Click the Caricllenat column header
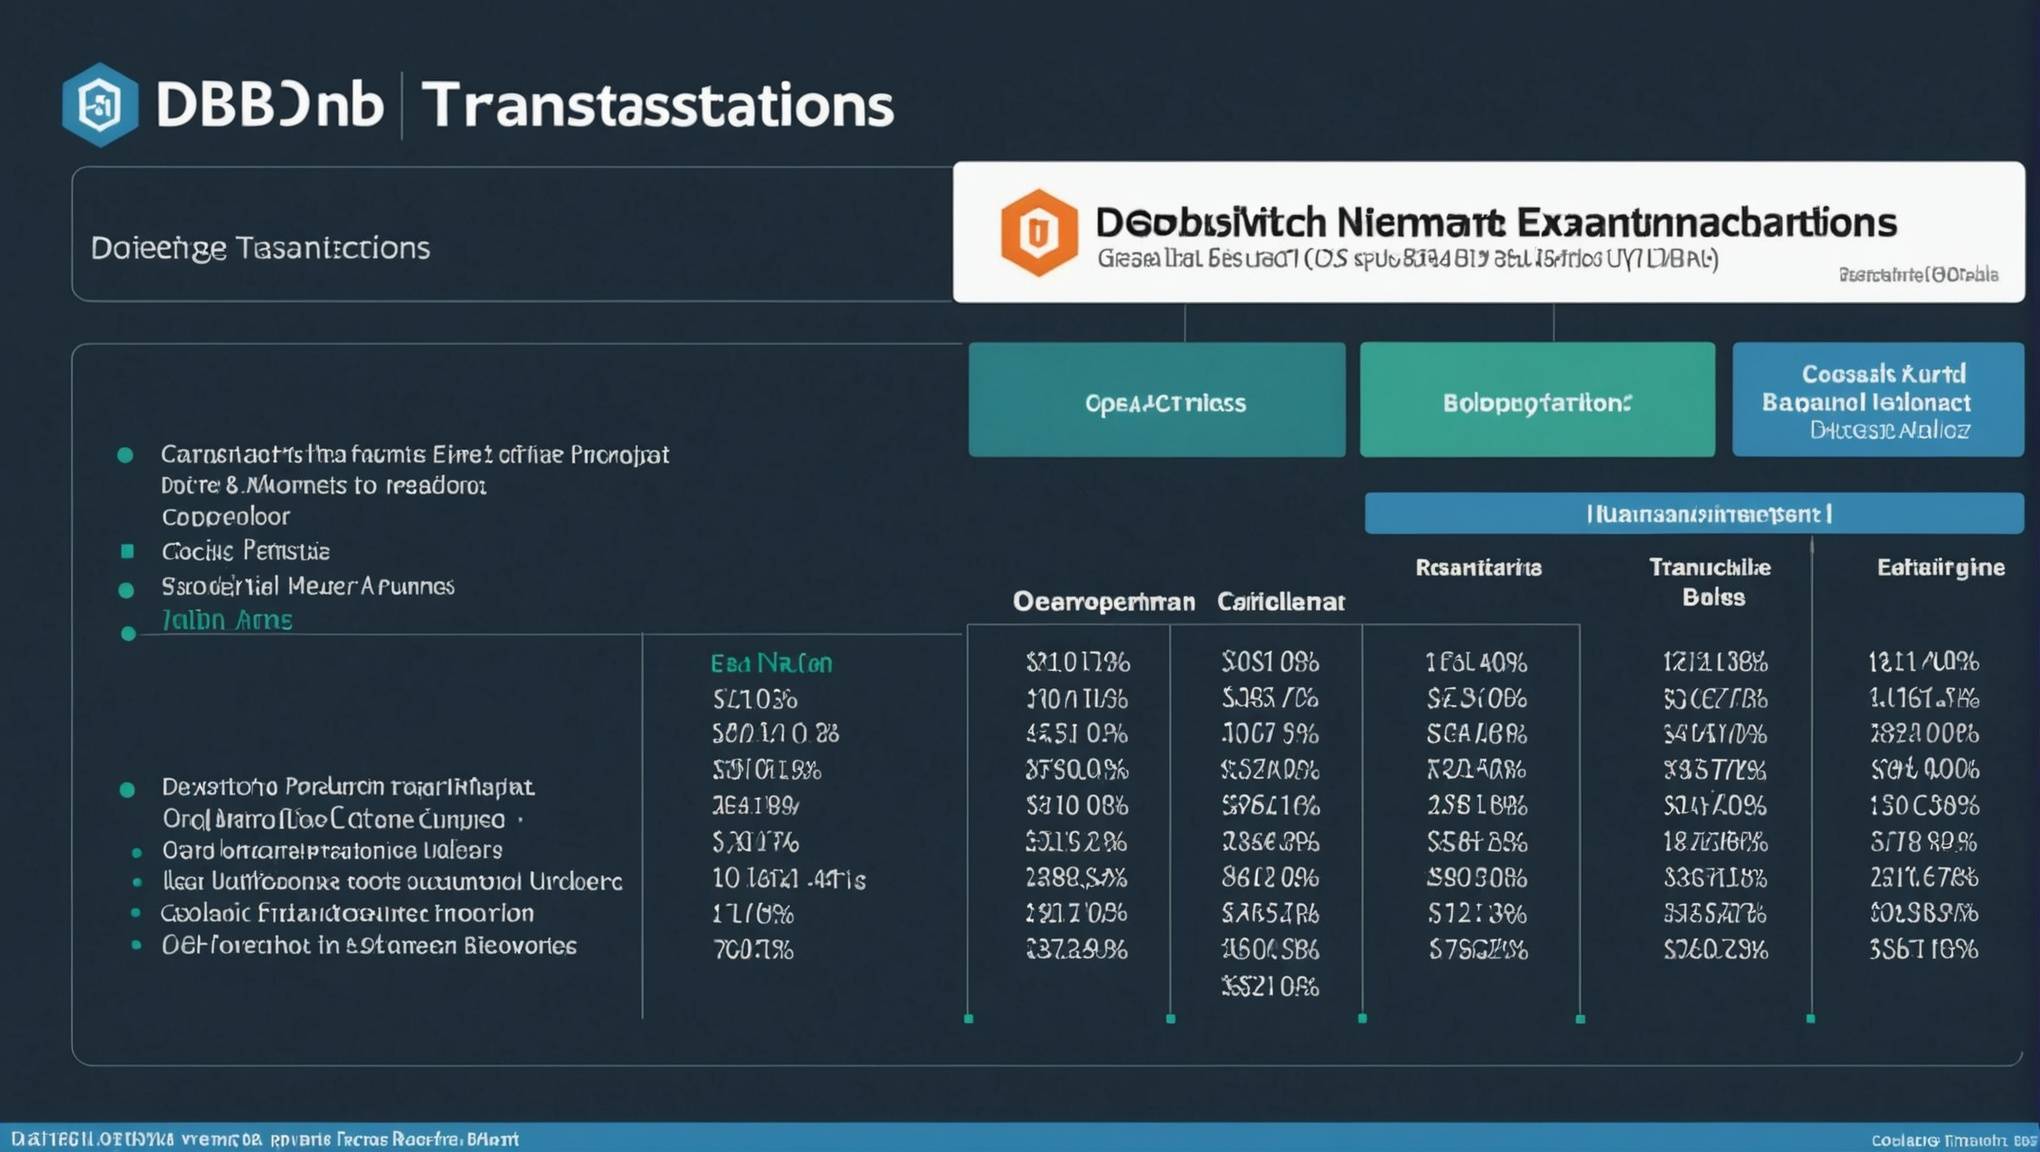The height and width of the screenshot is (1152, 2040). pyautogui.click(x=1281, y=602)
